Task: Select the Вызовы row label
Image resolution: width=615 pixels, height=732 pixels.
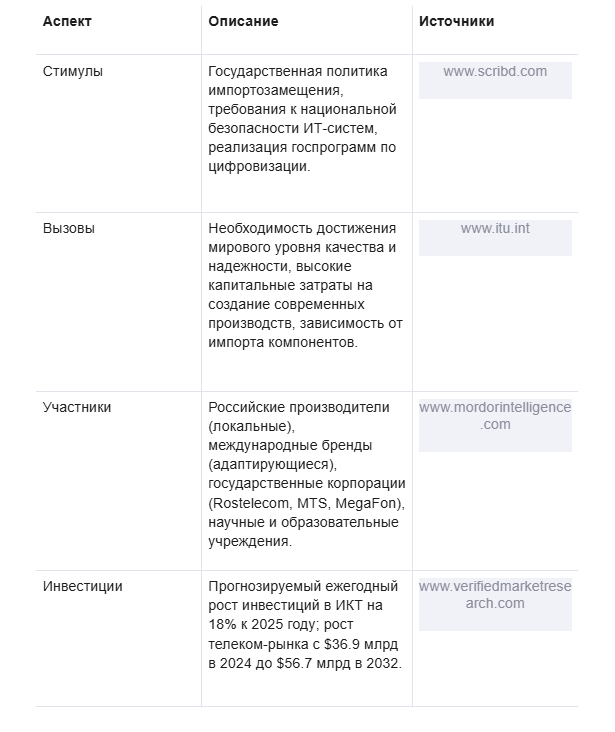Action: click(69, 228)
